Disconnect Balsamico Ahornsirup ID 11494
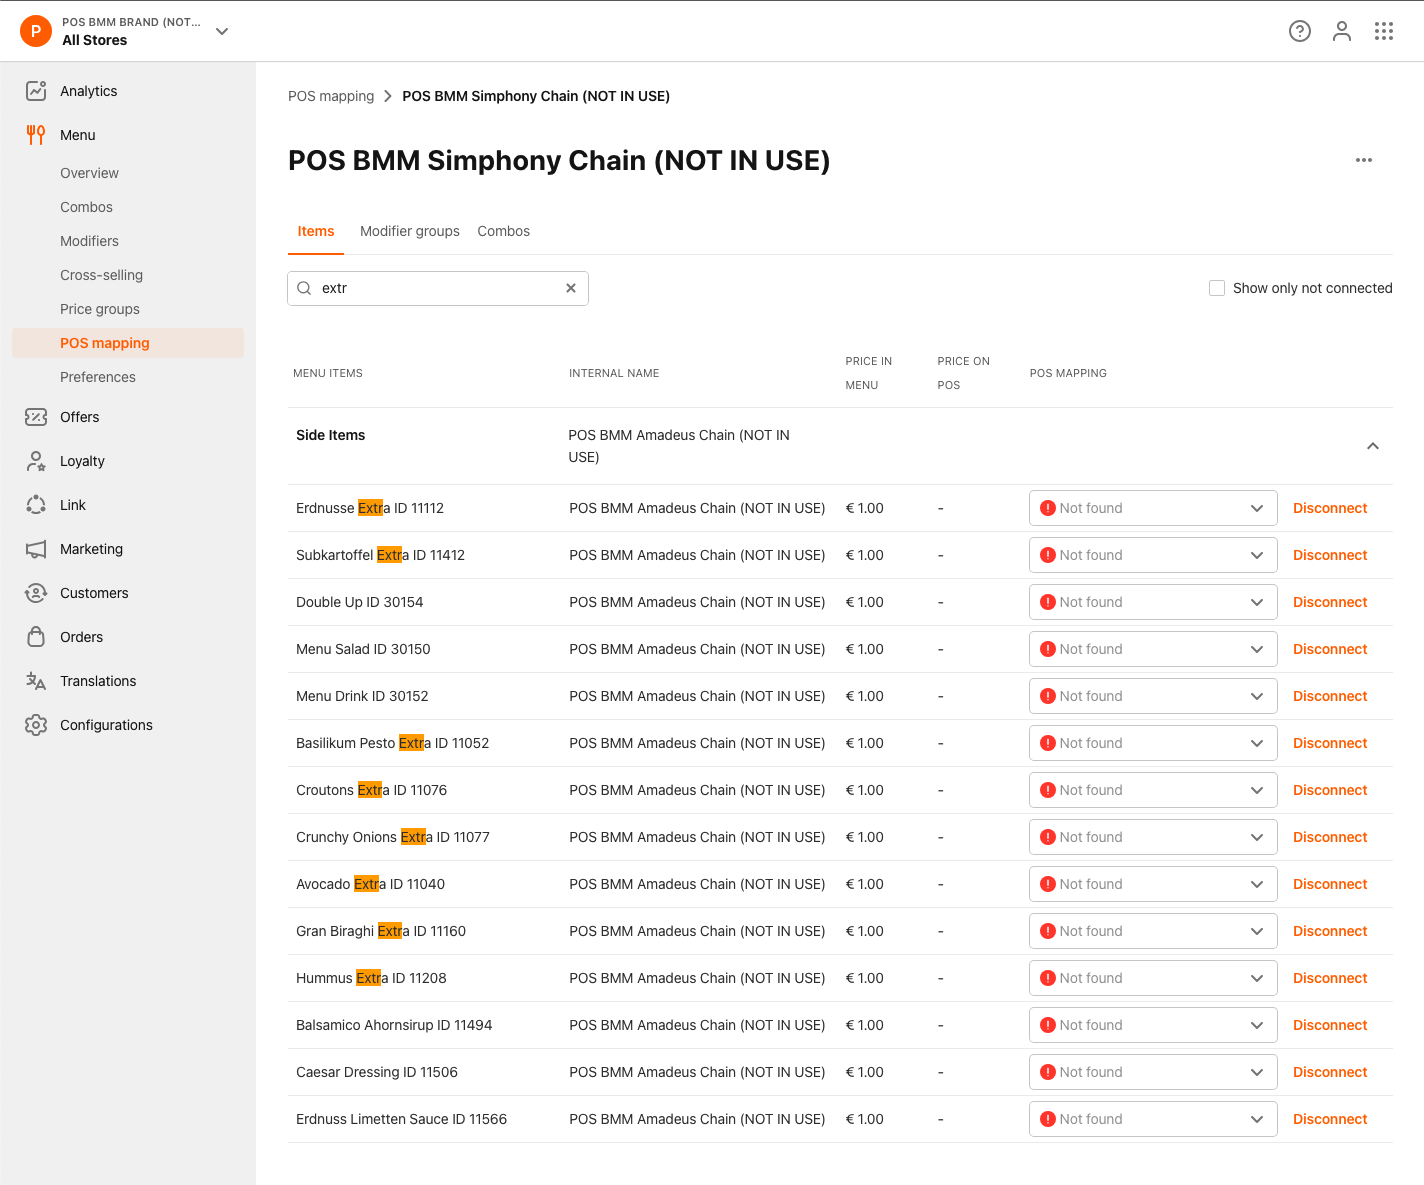This screenshot has height=1185, width=1424. click(x=1330, y=1025)
